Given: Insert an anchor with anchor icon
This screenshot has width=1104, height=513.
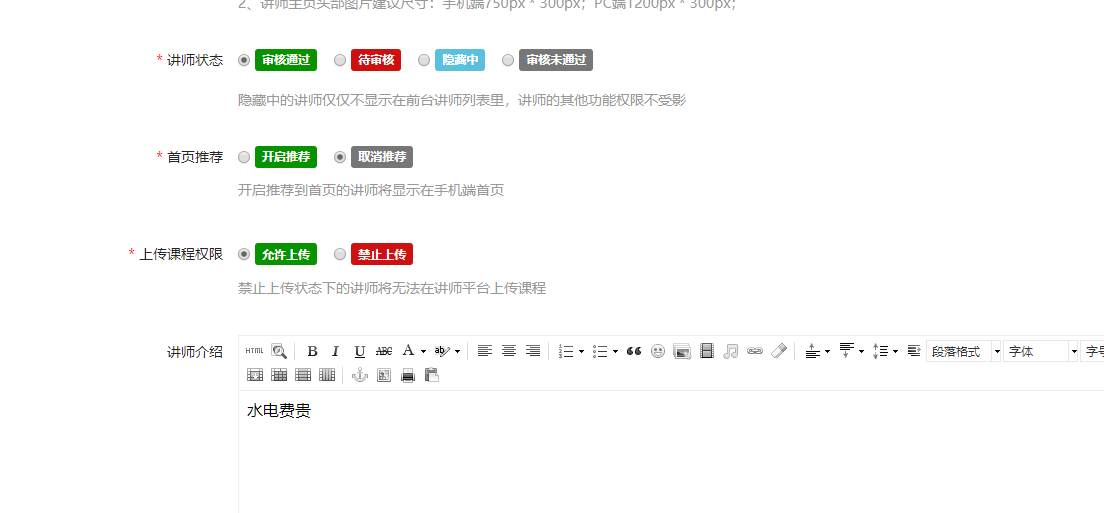Looking at the screenshot, I should click(360, 375).
